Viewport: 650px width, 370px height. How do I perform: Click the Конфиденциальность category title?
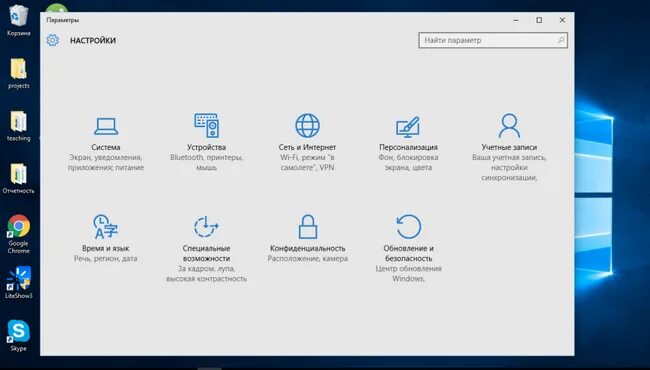(308, 248)
